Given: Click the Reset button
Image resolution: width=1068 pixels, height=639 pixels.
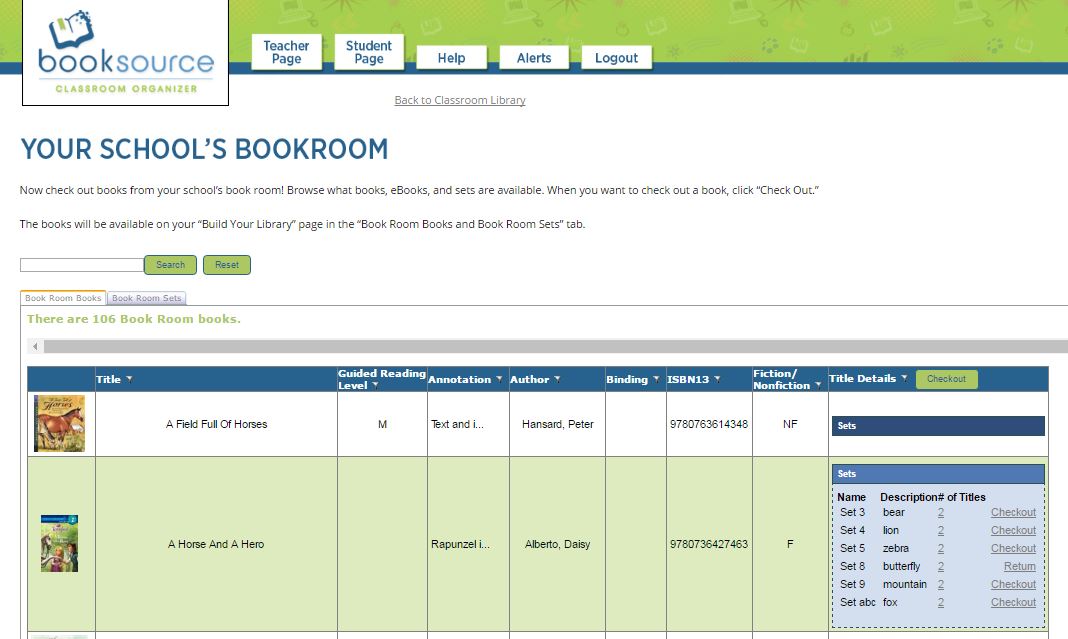Looking at the screenshot, I should 227,265.
